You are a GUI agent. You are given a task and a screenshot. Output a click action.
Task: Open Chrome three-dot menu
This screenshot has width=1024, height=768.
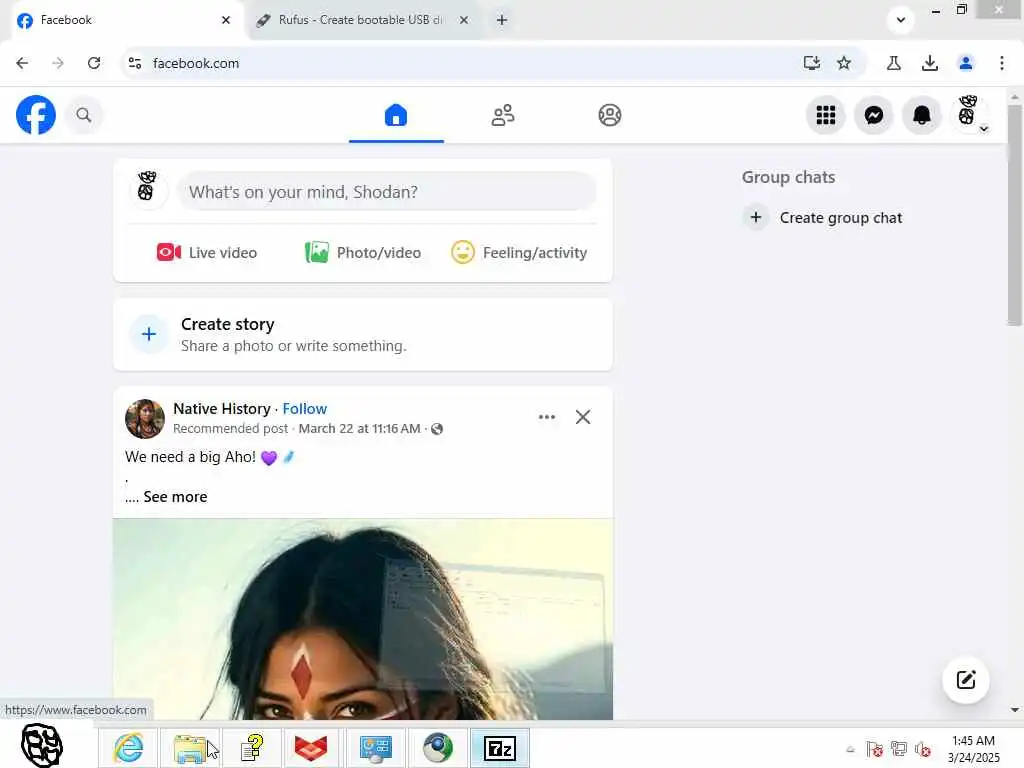tap(1002, 63)
